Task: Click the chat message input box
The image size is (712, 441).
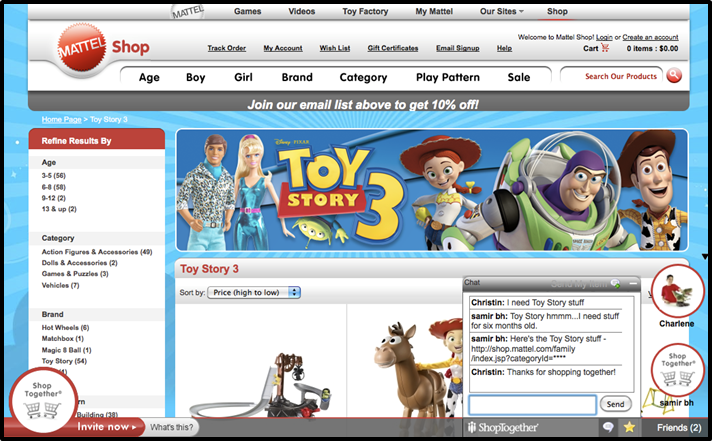Action: [532, 404]
